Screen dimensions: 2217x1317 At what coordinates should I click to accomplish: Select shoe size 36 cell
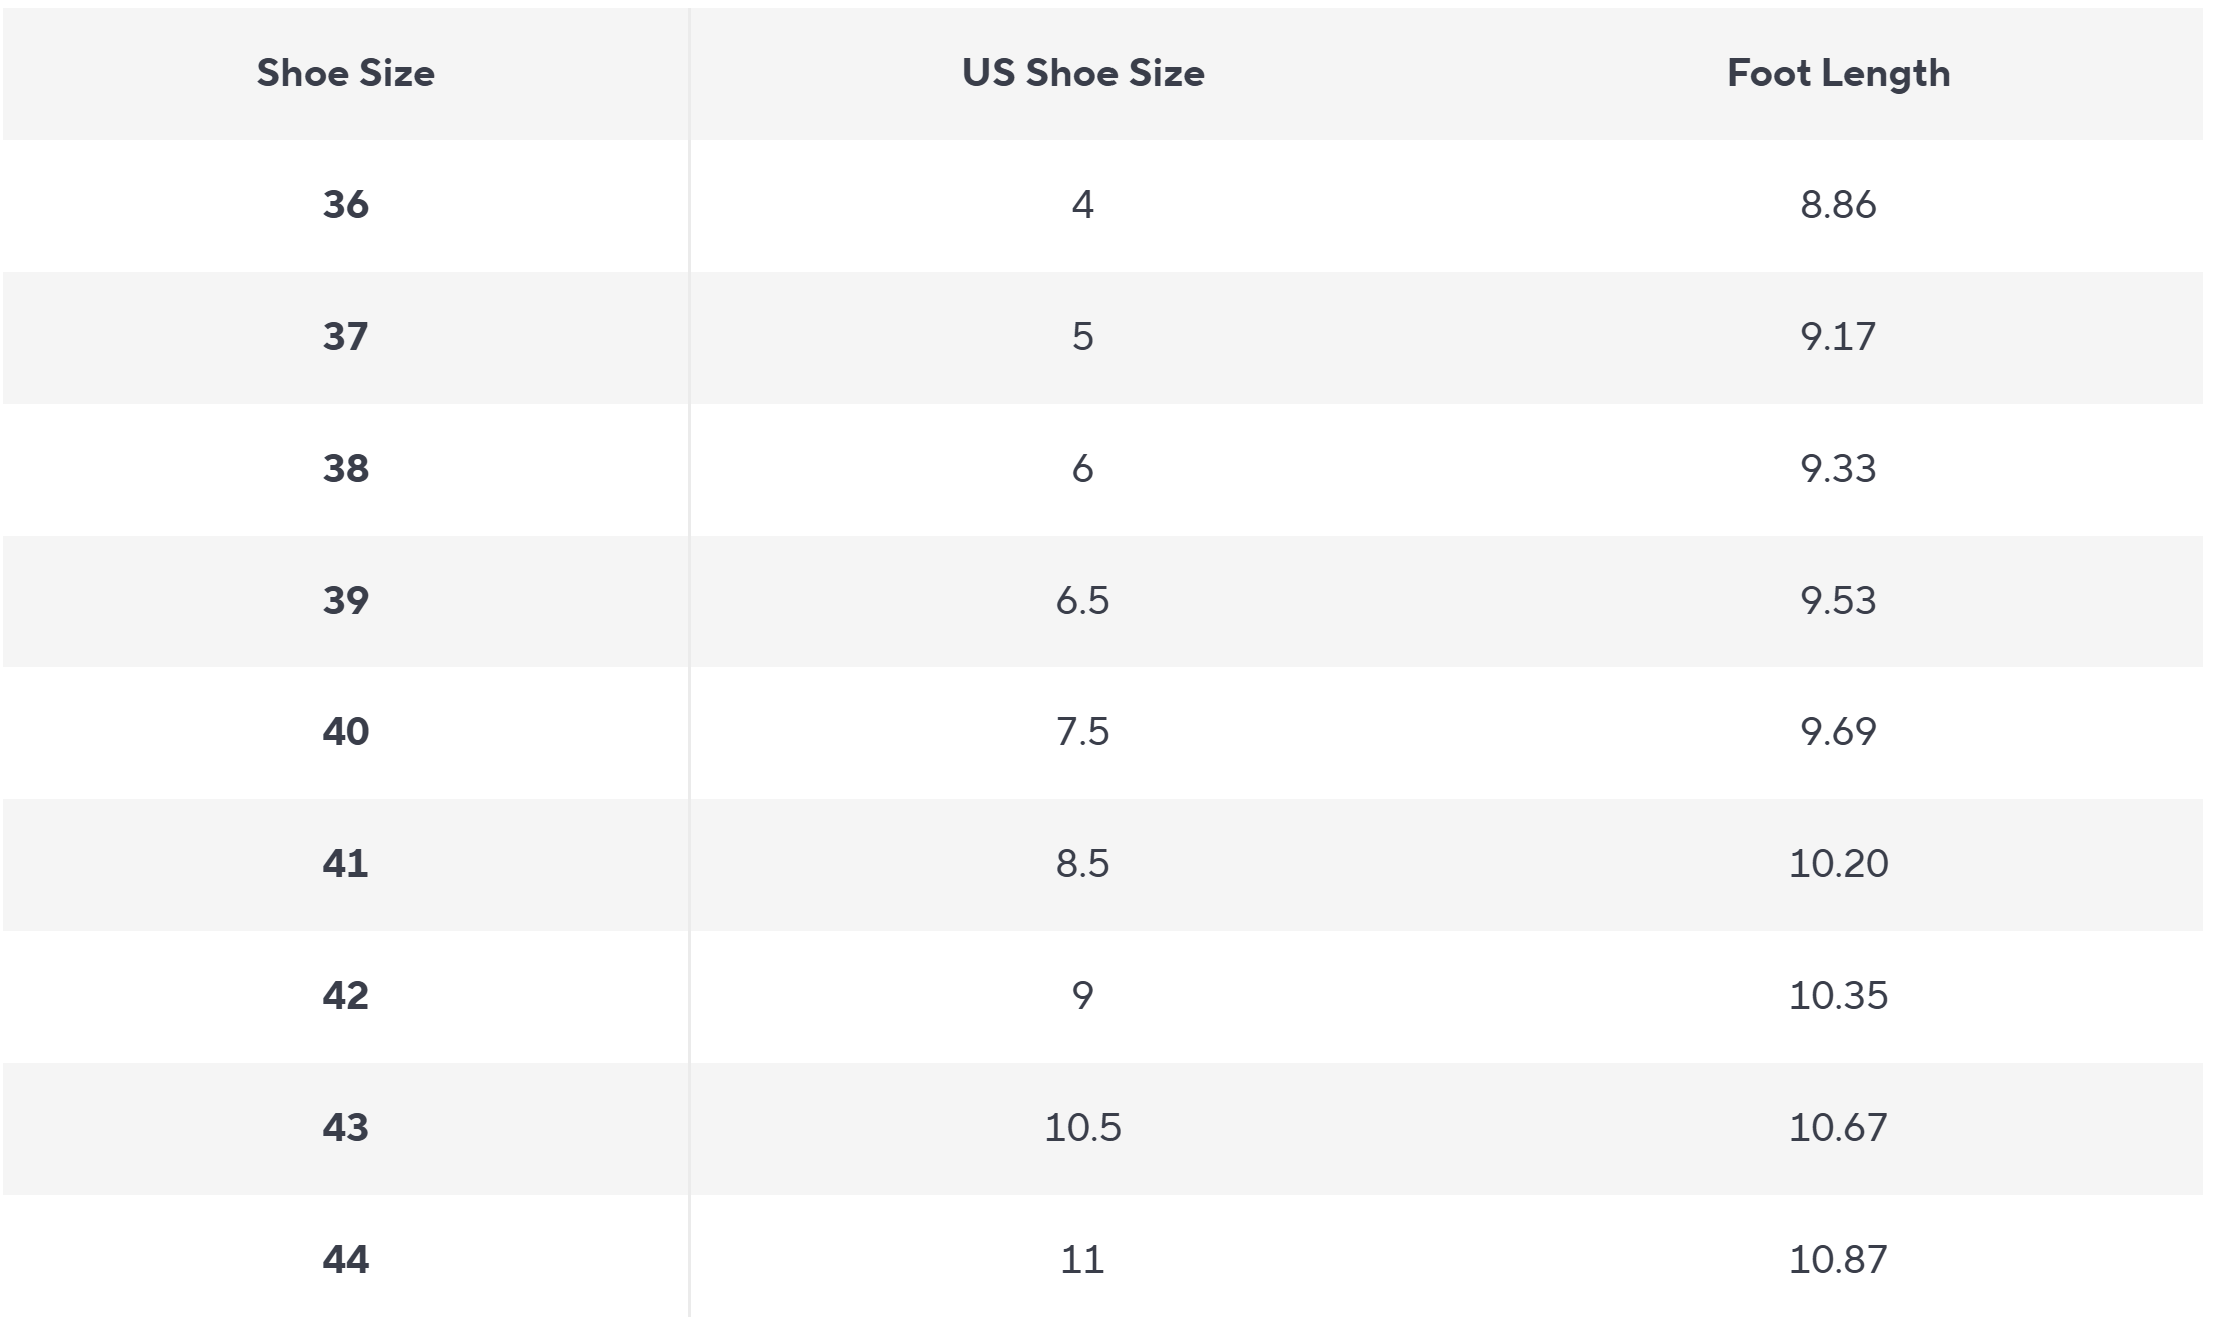pos(345,205)
